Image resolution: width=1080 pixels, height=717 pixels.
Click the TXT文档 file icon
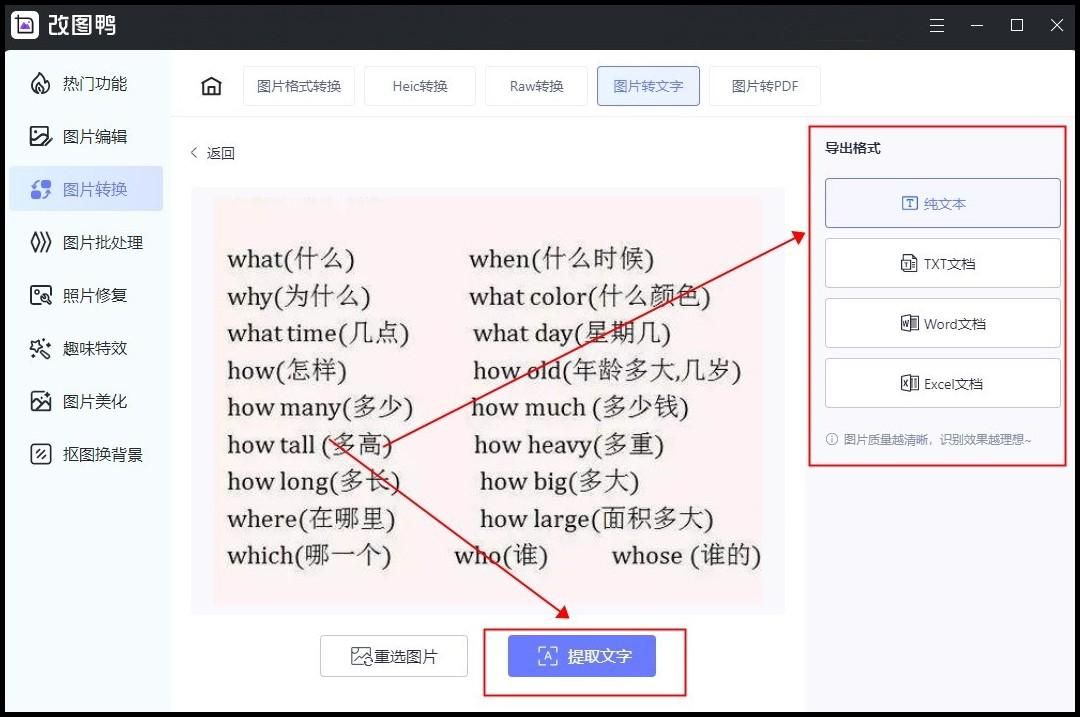[909, 263]
